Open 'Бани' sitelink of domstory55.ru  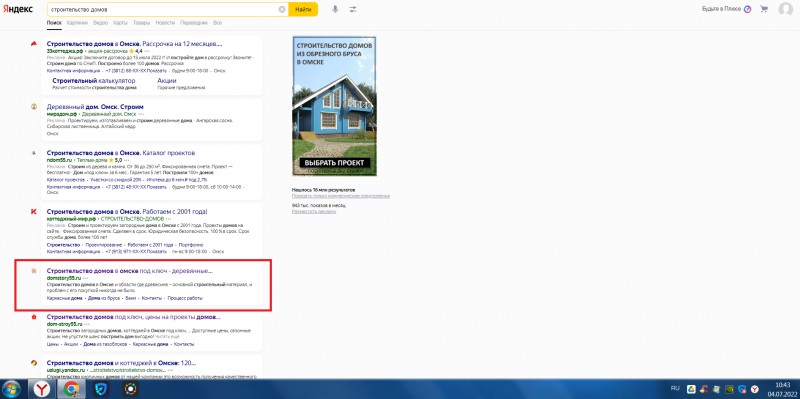[x=131, y=298]
